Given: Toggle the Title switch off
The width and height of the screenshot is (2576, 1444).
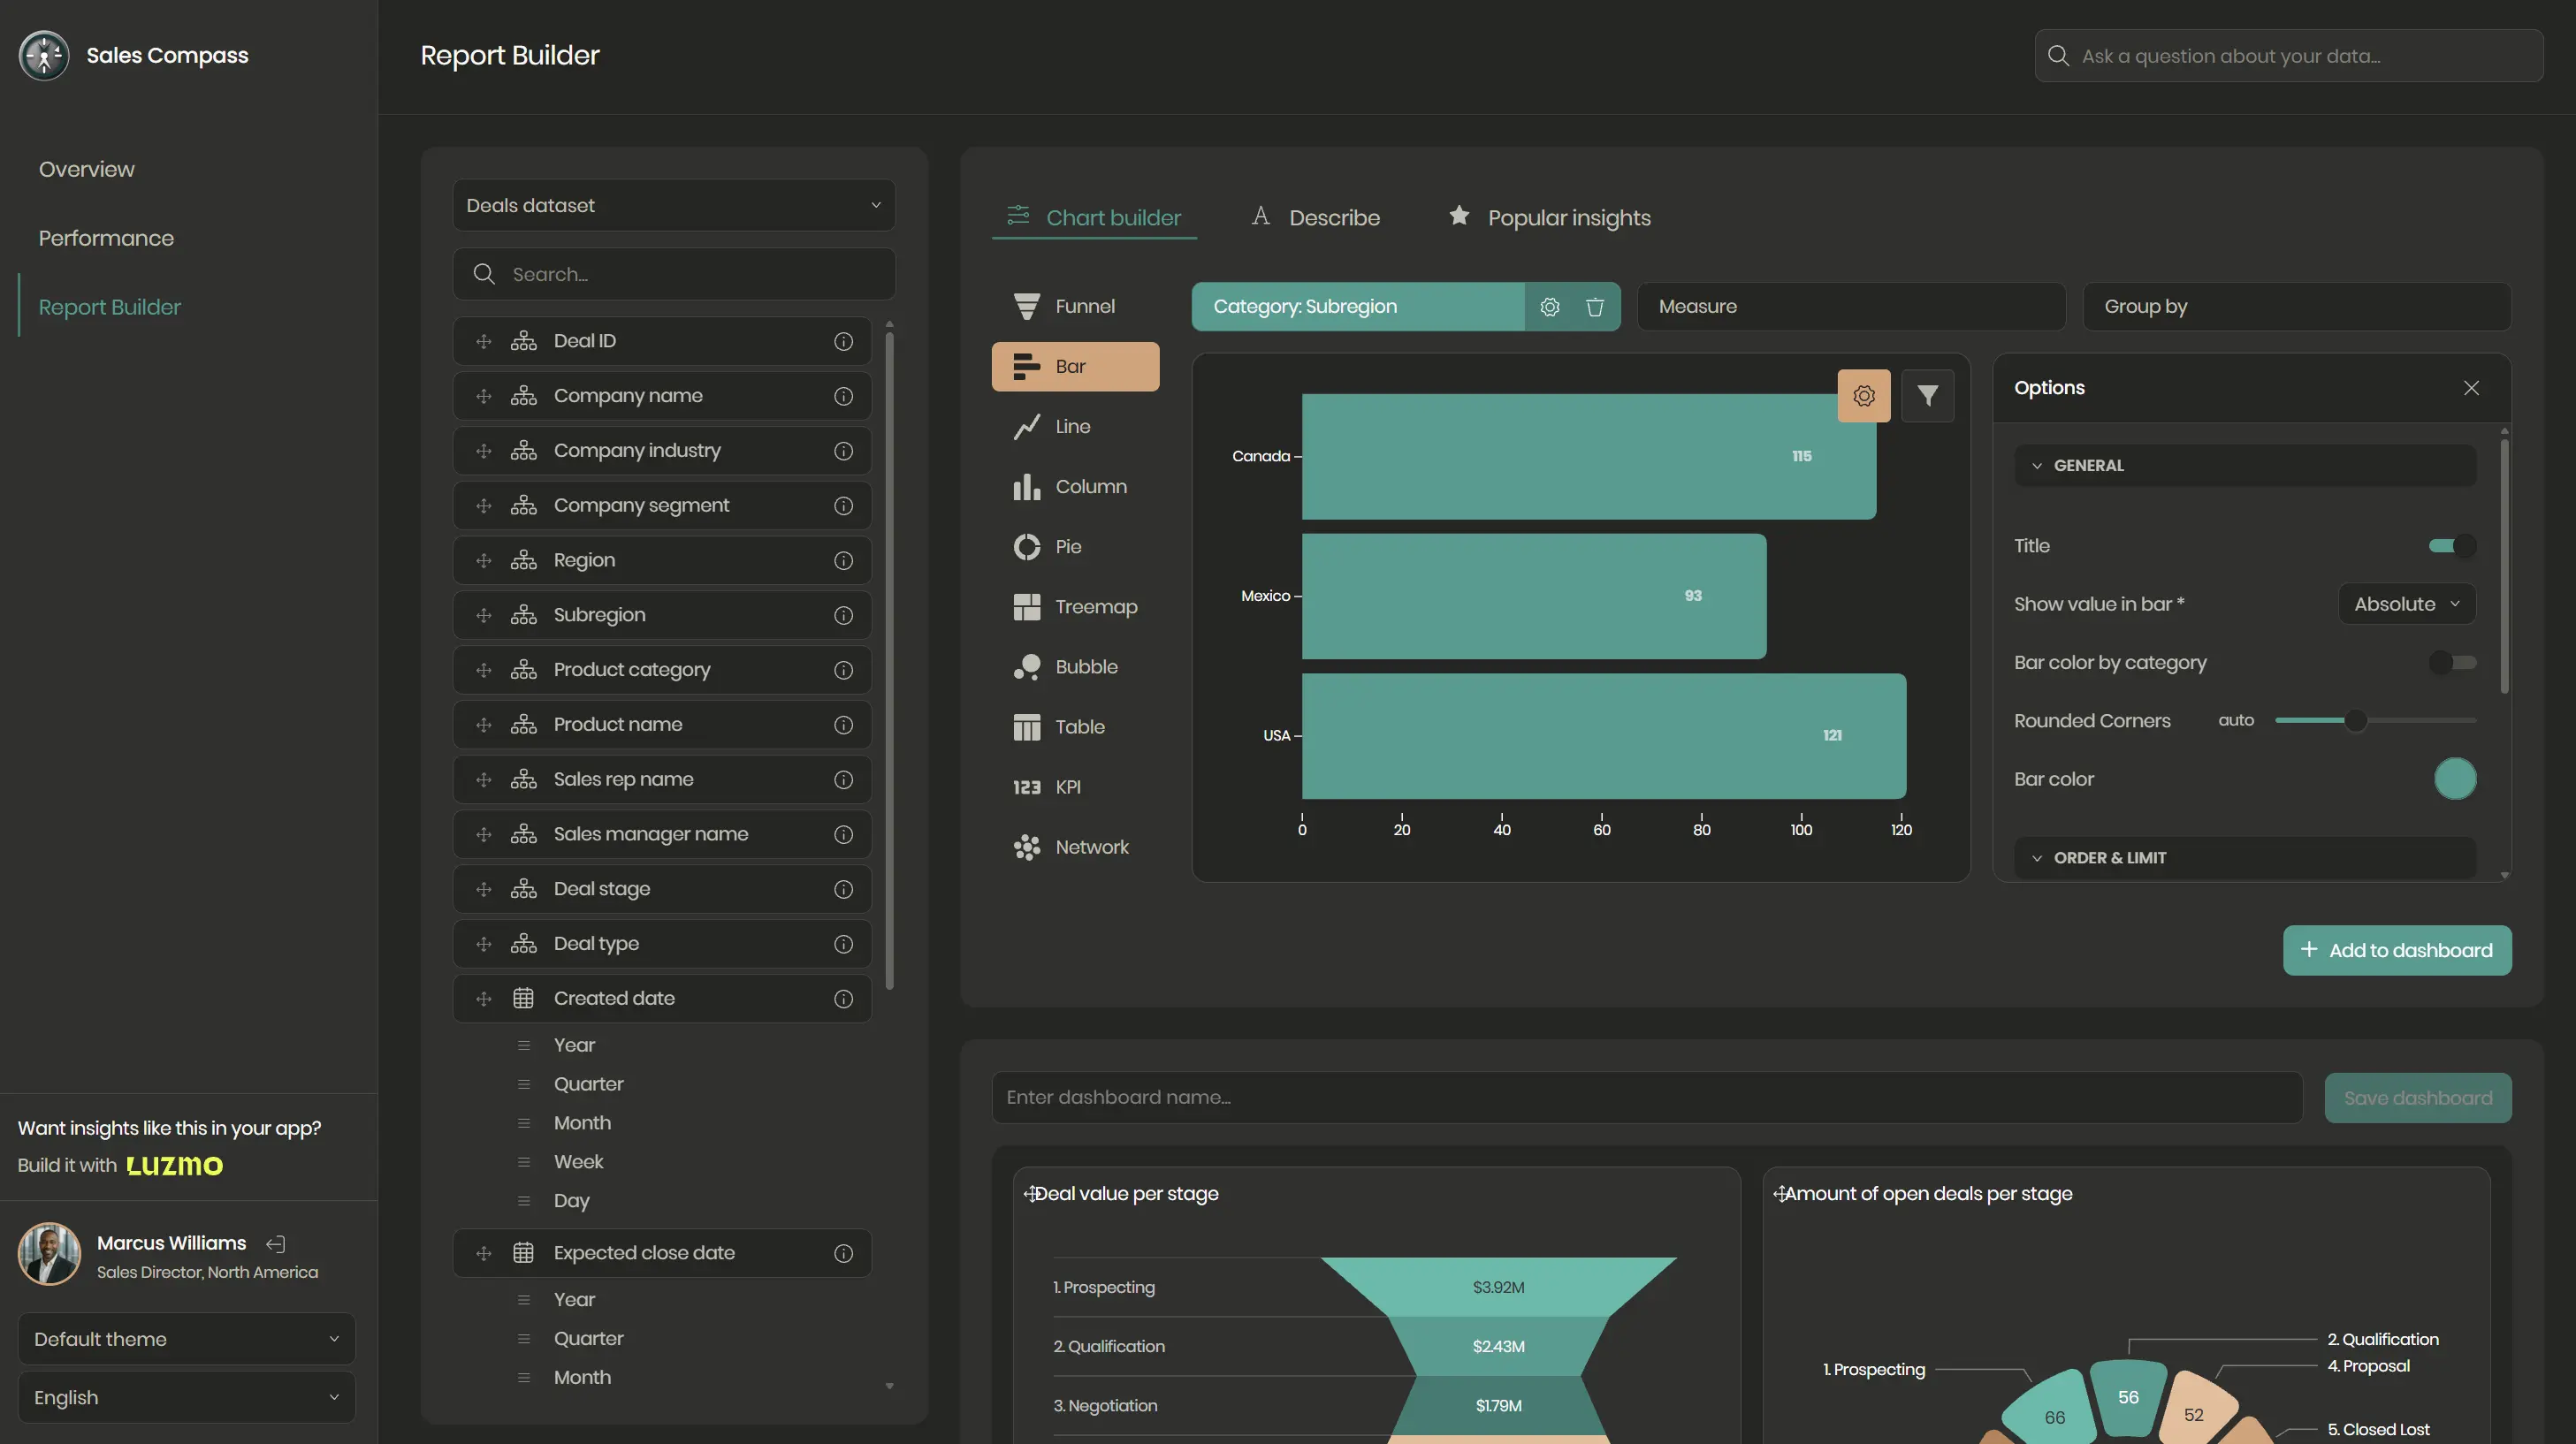Looking at the screenshot, I should (2451, 546).
